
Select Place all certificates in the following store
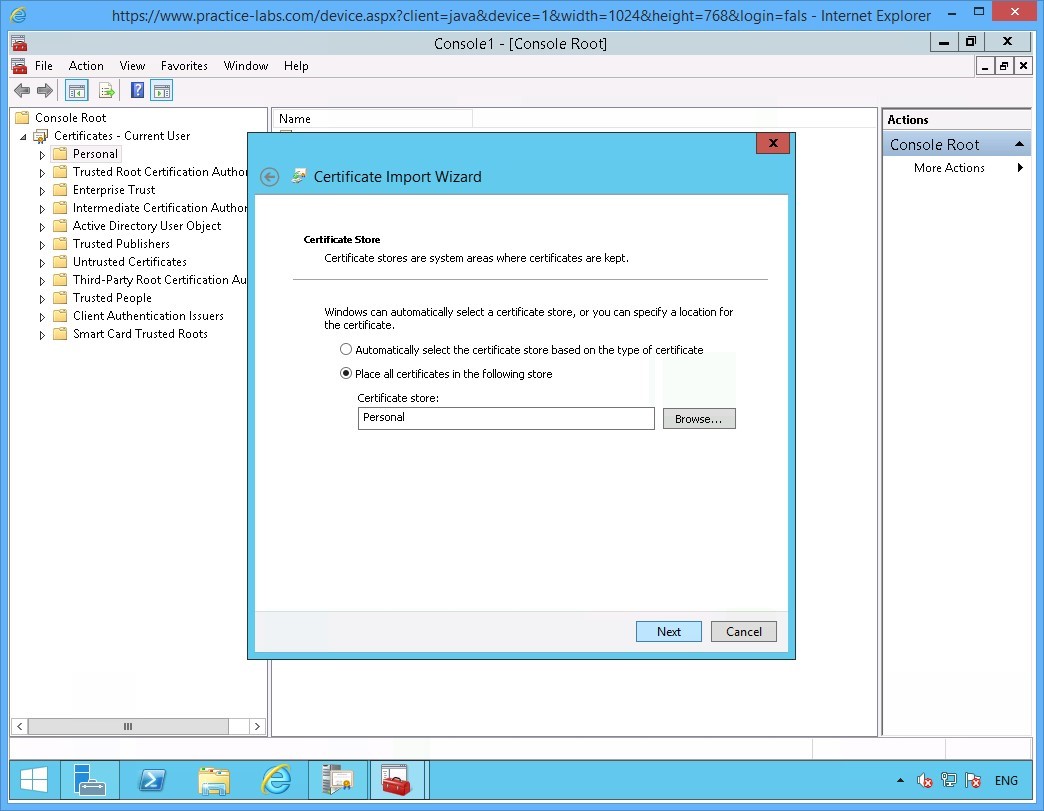[345, 373]
